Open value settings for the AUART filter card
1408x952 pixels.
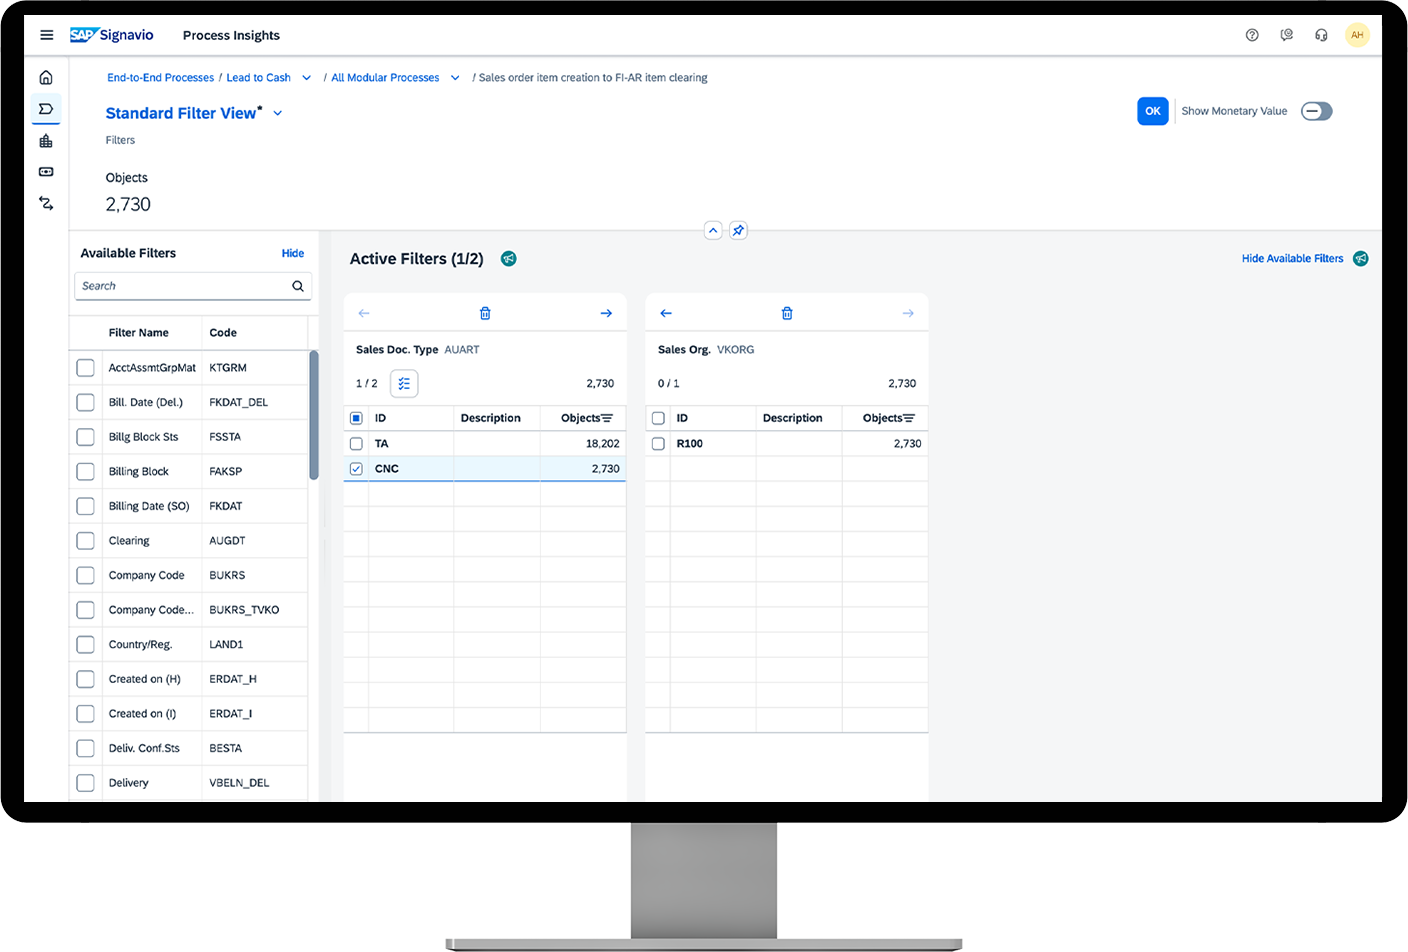pos(404,383)
